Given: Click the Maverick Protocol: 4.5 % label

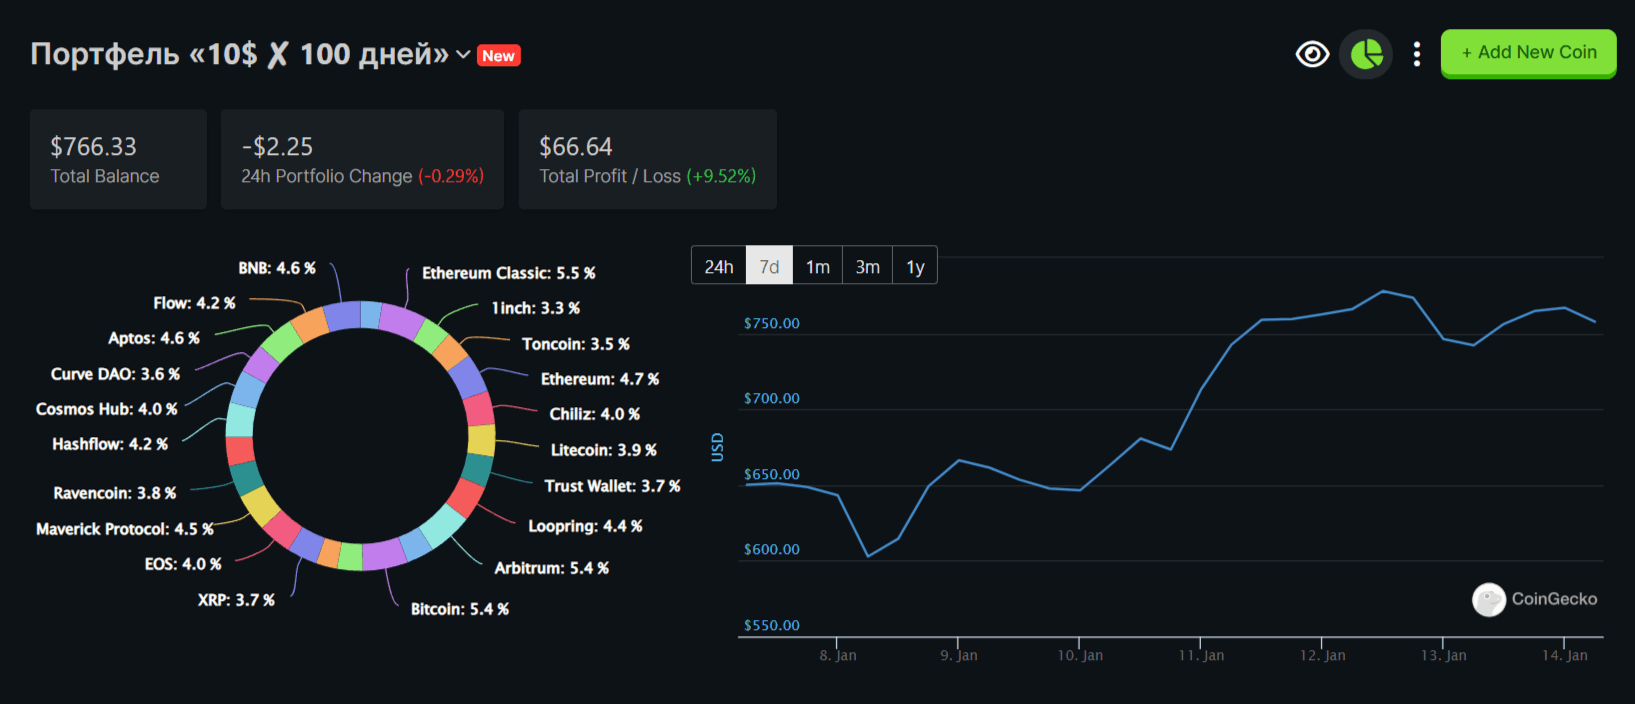Looking at the screenshot, I should point(125,529).
